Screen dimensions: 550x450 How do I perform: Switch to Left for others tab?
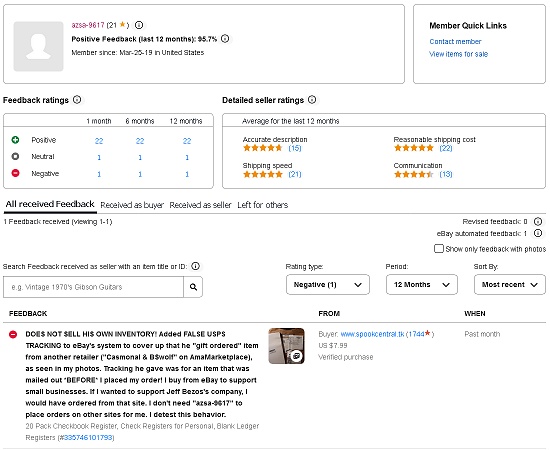click(x=263, y=205)
